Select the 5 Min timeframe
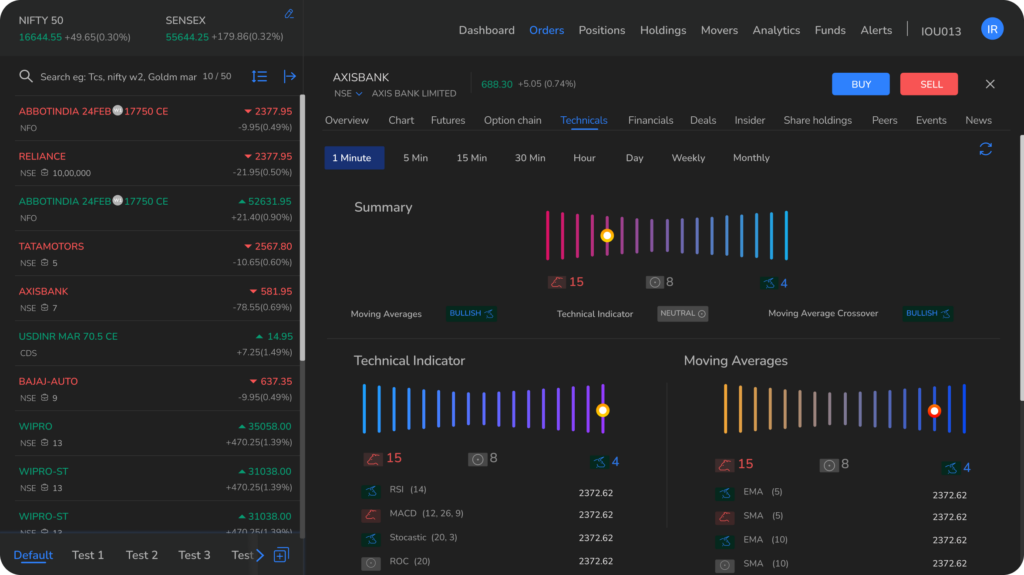Viewport: 1024px width, 575px height. (415, 158)
